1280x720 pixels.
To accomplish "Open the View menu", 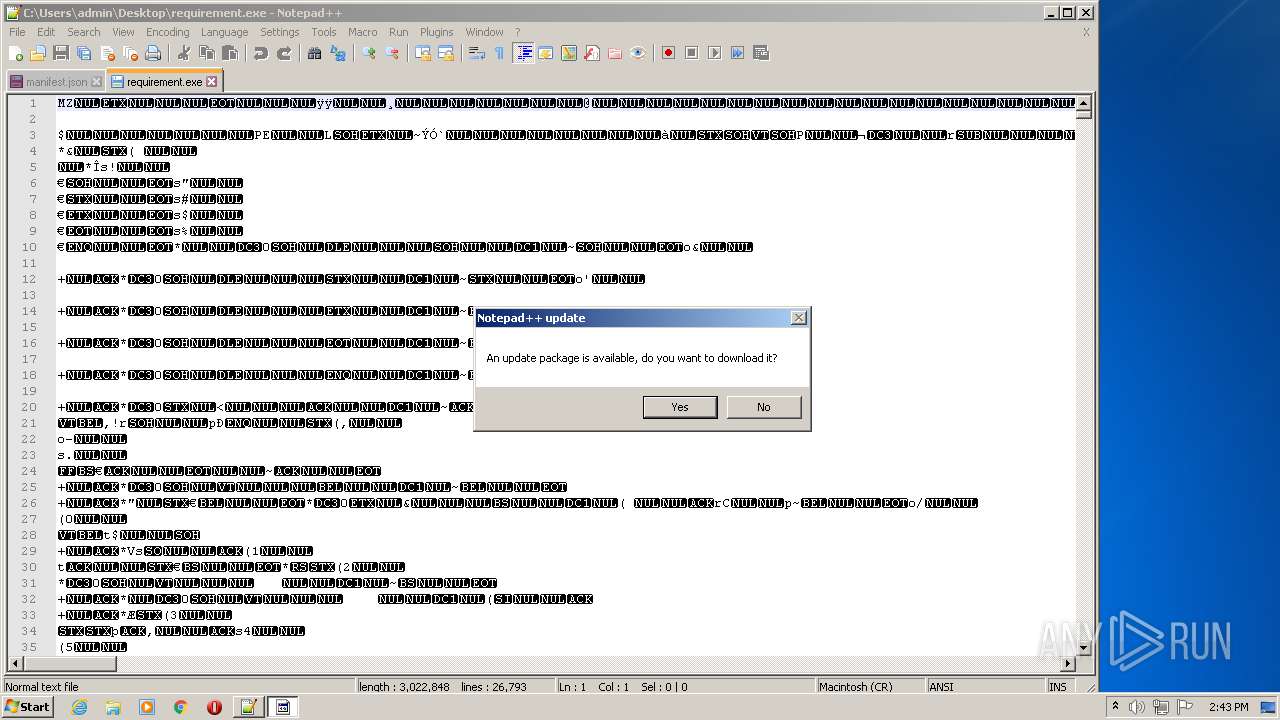I will pos(123,32).
